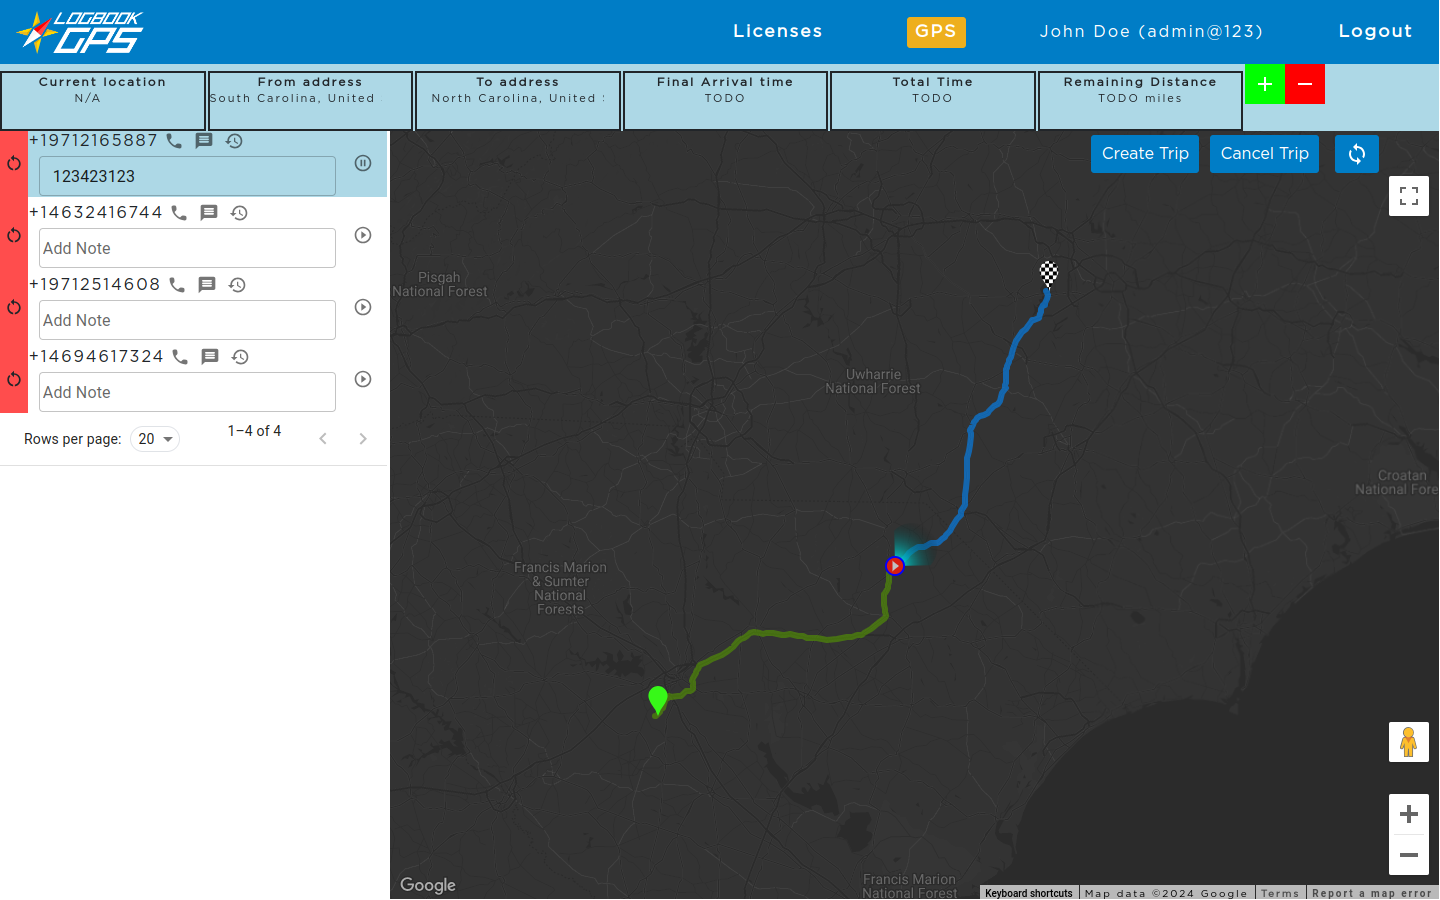The height and width of the screenshot is (900, 1440).
Task: Click the Create Trip button
Action: click(x=1144, y=154)
